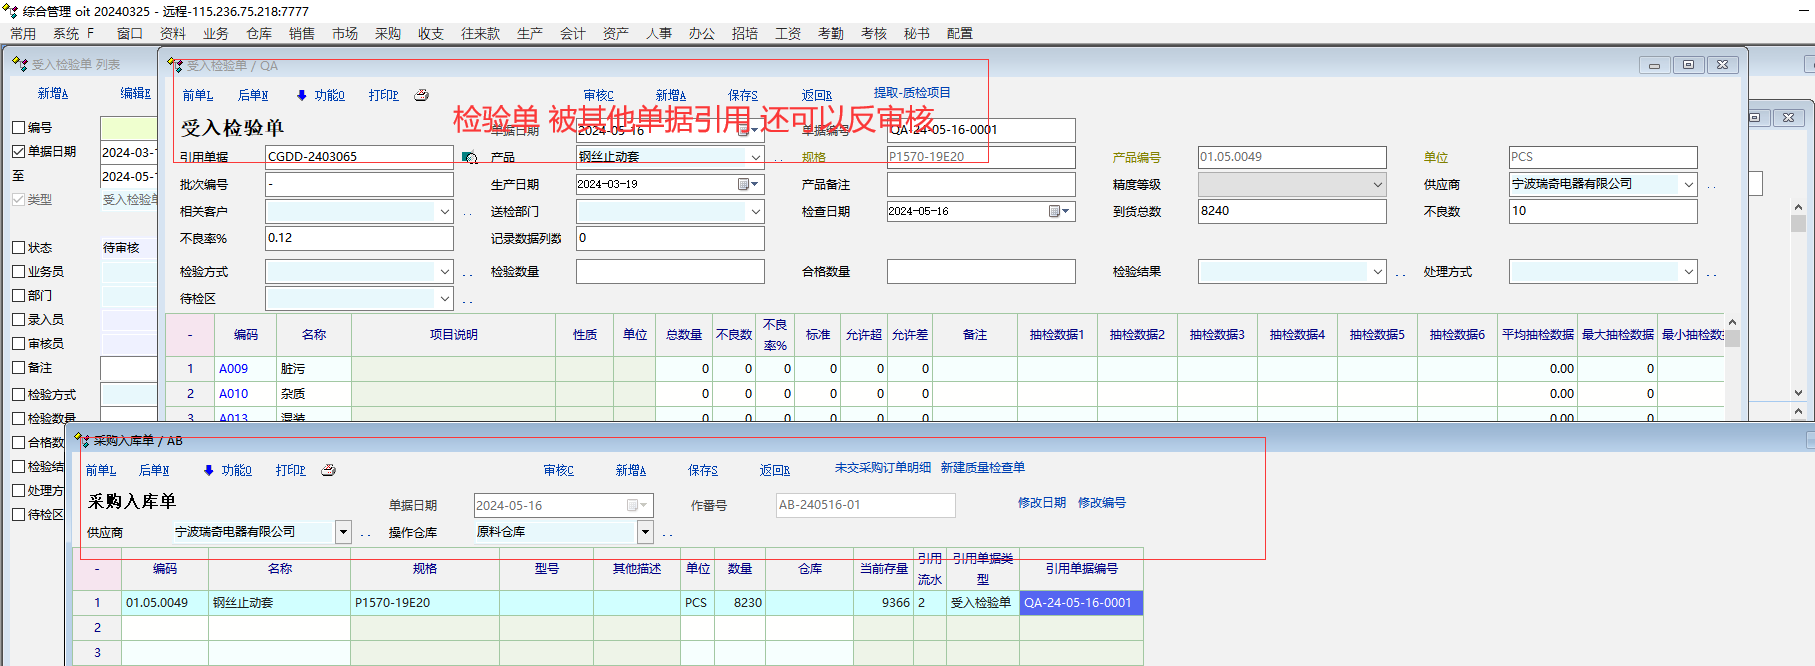Click 审核 button in 受入检验单 toolbar
1815x666 pixels.
tap(599, 95)
